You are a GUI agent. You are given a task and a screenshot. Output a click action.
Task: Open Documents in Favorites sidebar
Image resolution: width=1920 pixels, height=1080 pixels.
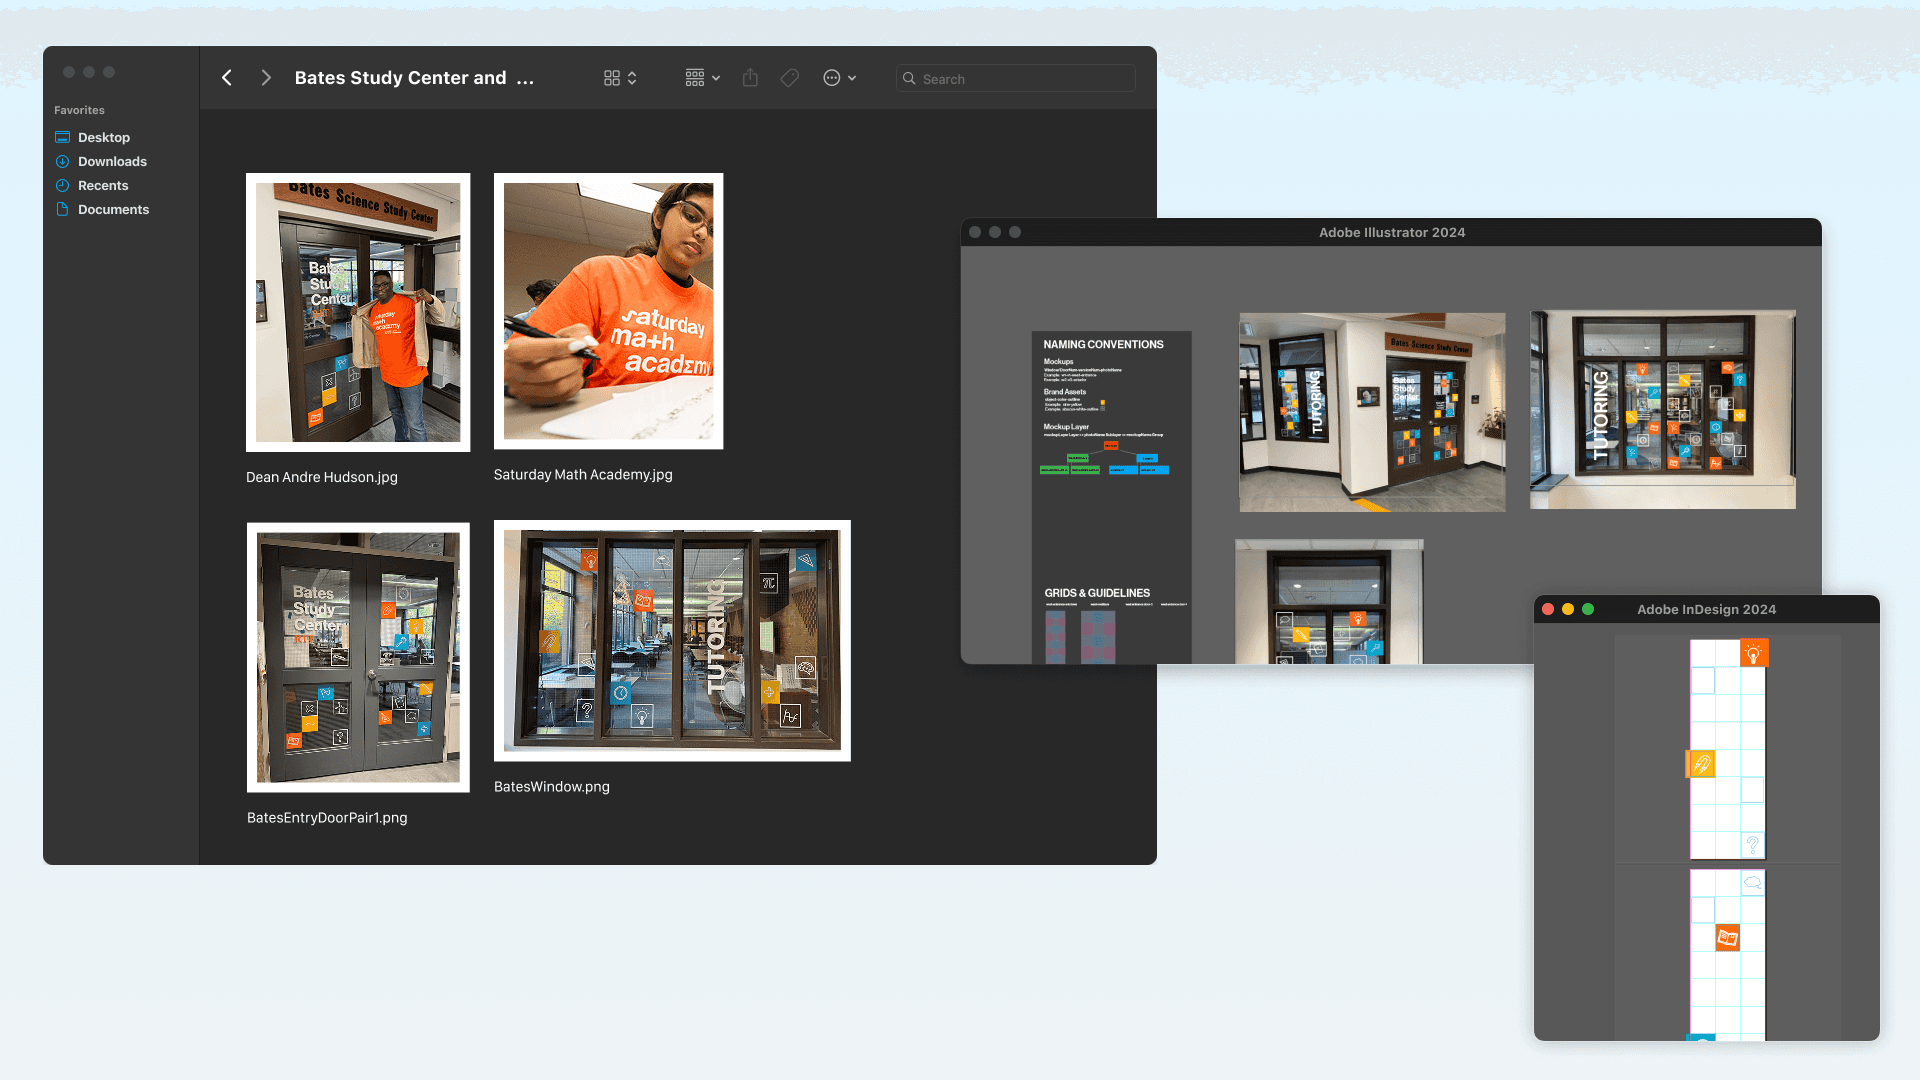113,209
